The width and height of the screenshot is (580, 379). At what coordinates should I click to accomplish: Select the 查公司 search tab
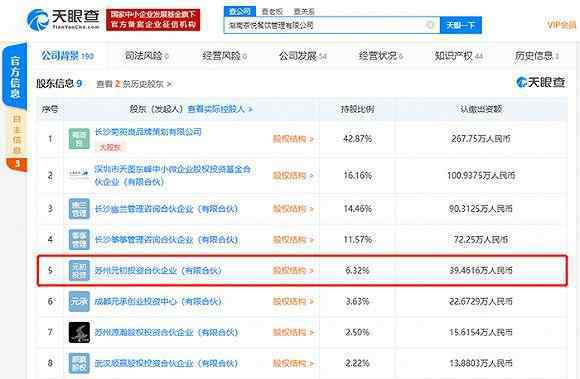(x=240, y=11)
